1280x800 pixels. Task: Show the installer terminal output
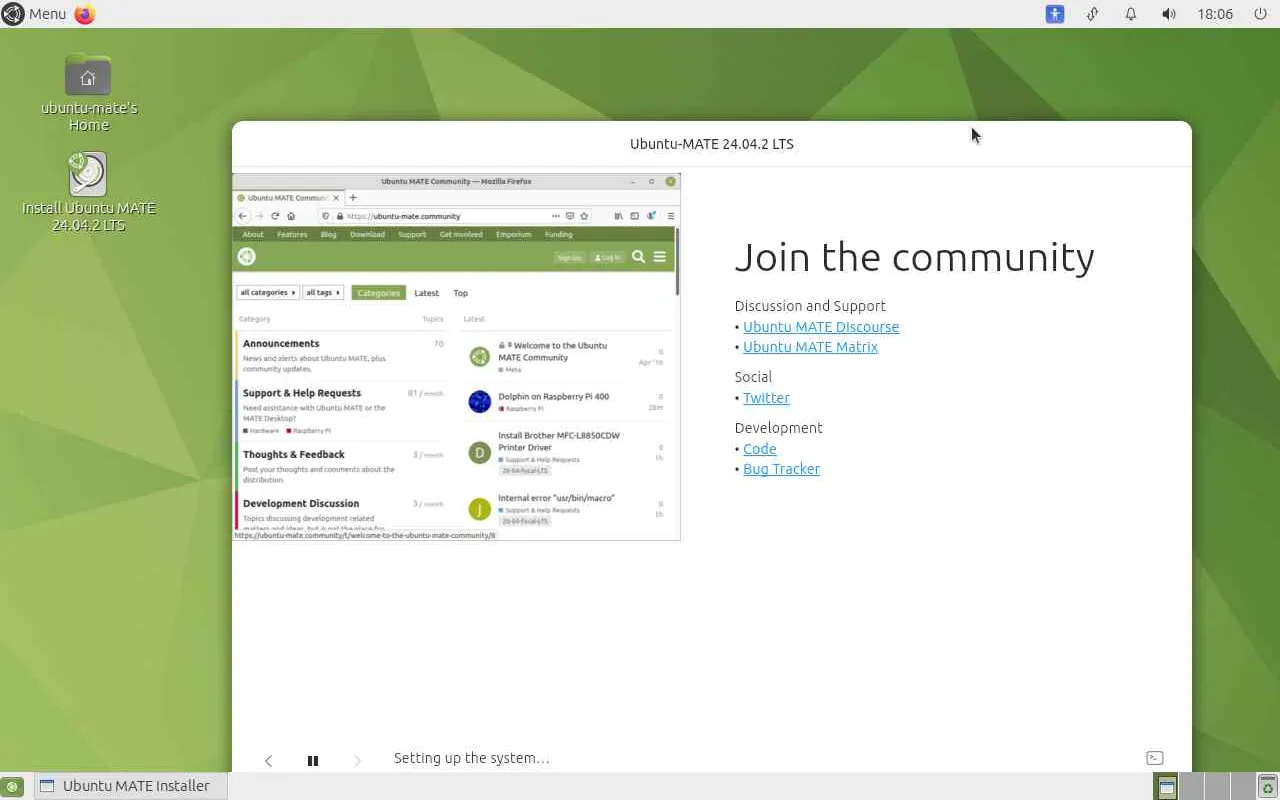(x=1154, y=758)
